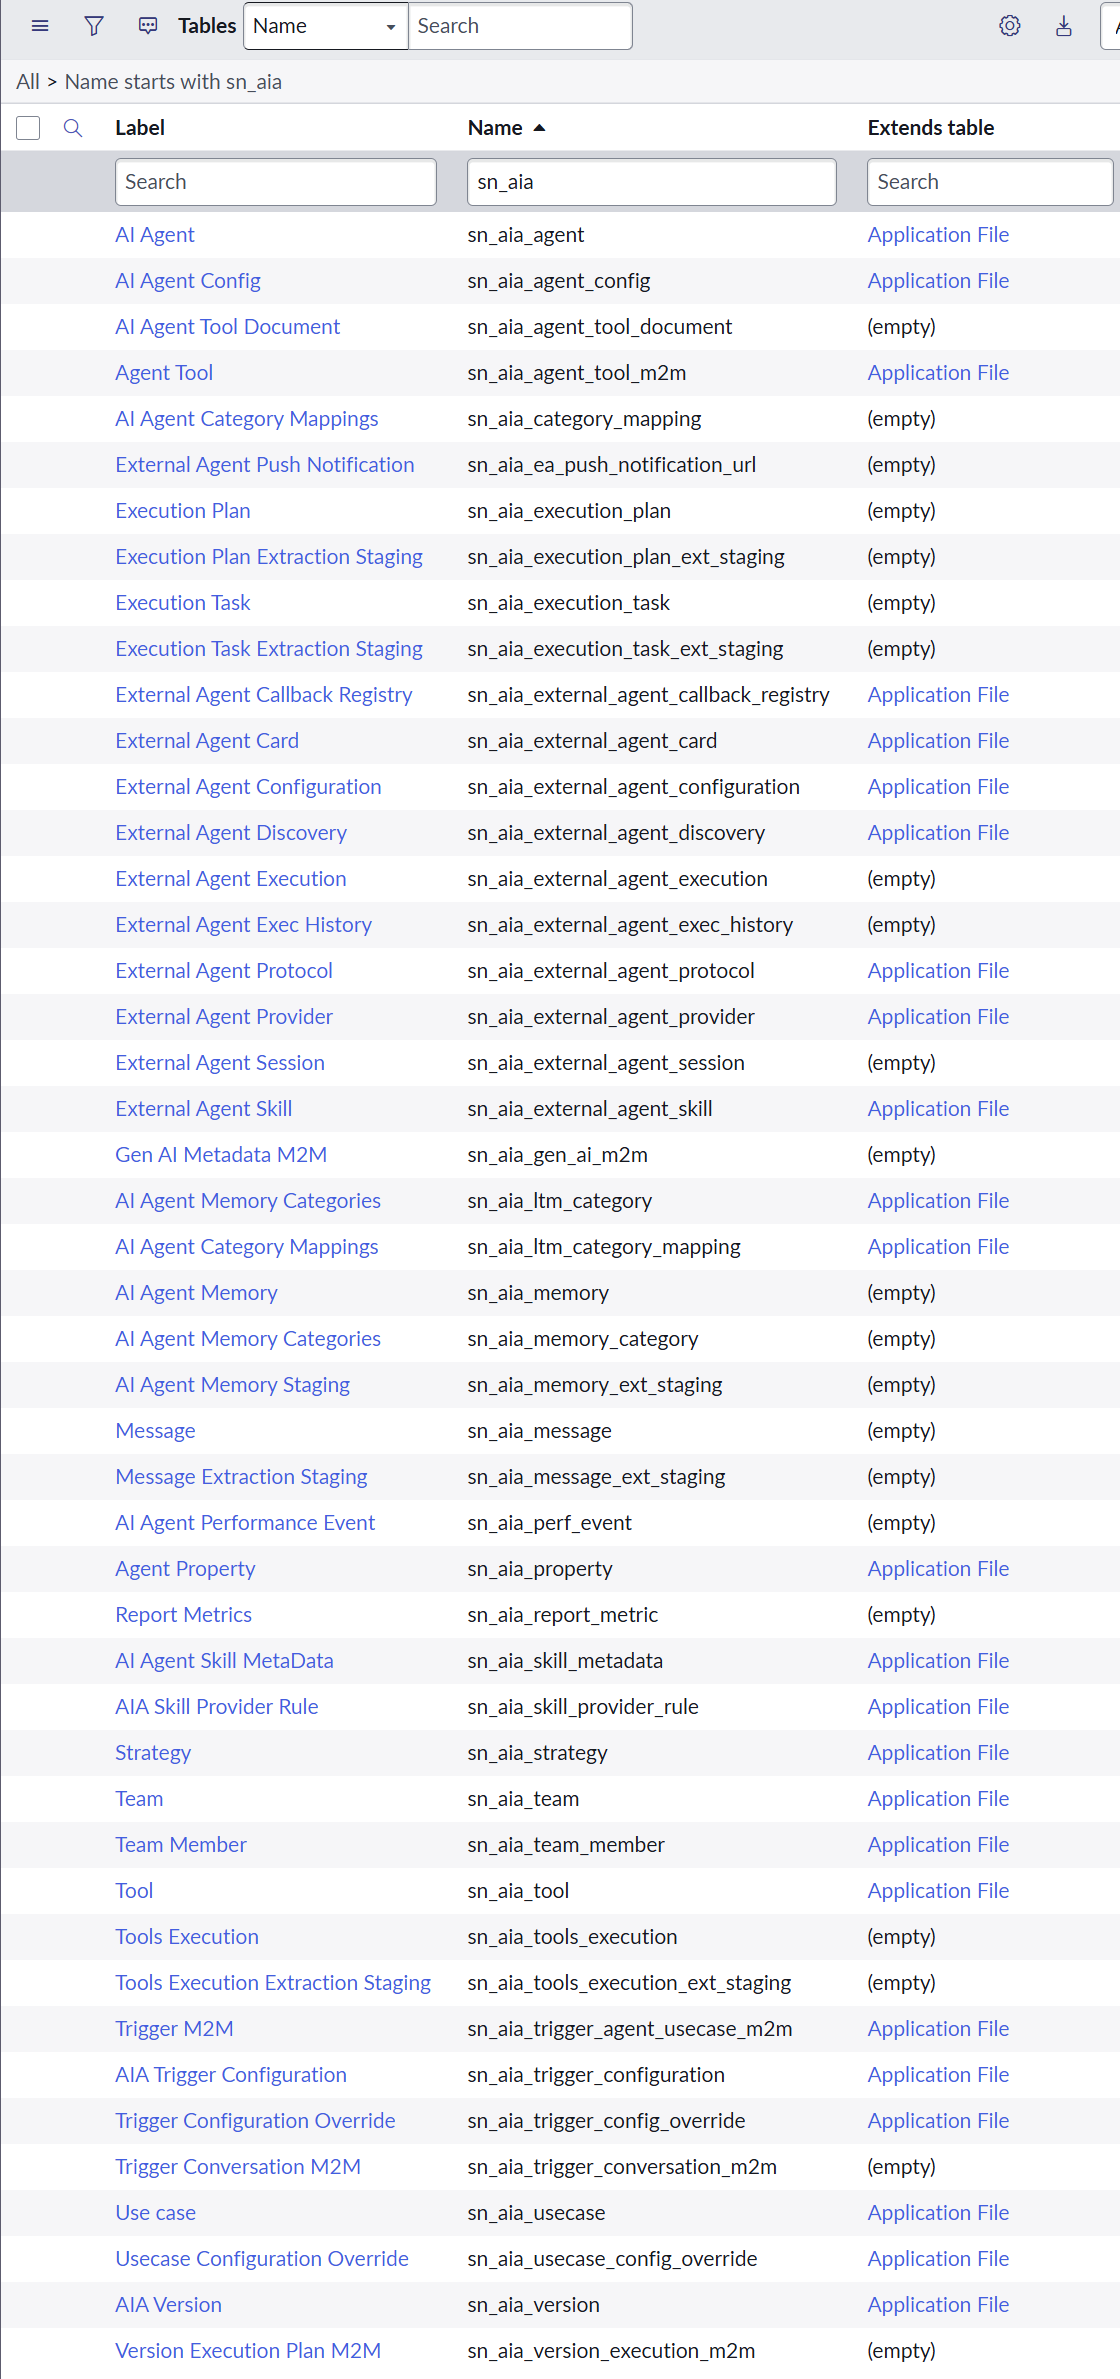Click the top Search input box
This screenshot has width=1120, height=2379.
[520, 26]
